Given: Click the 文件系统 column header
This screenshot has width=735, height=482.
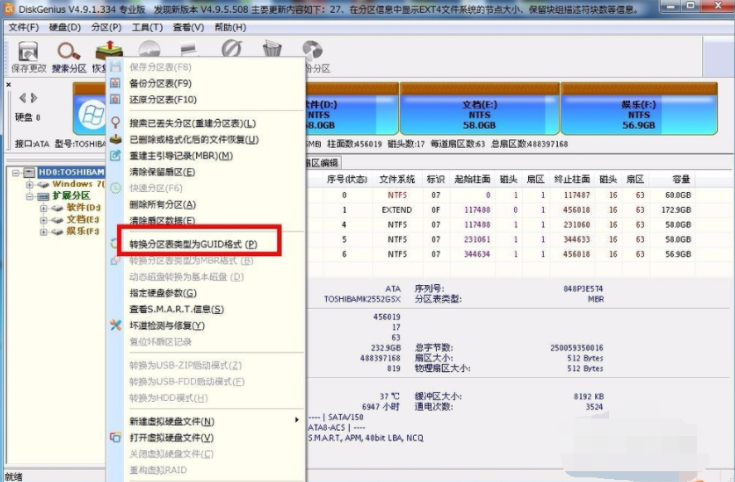Looking at the screenshot, I should pos(397,179).
